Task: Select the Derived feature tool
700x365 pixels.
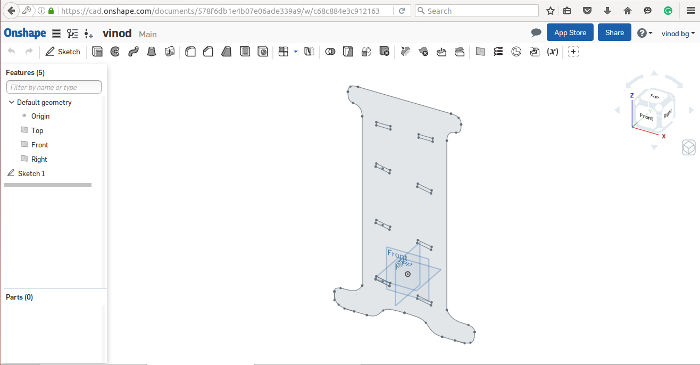Action: click(x=534, y=52)
